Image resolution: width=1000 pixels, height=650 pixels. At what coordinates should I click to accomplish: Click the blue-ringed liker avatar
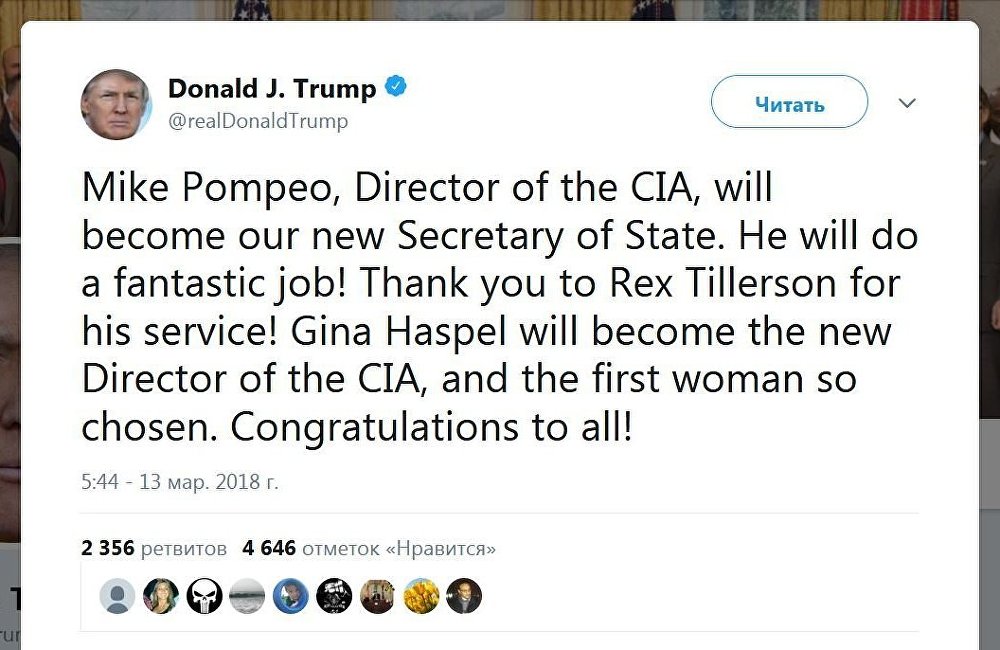pos(291,596)
